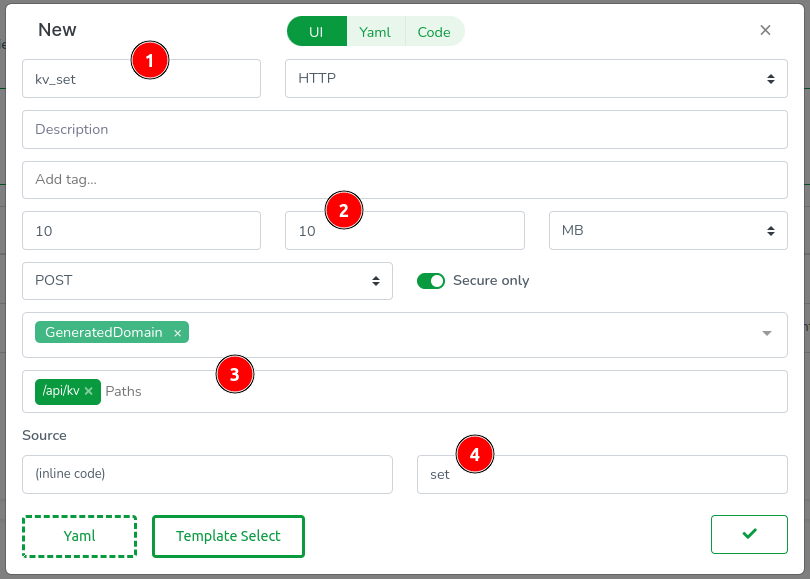Switch to the UI tab
This screenshot has height=579, width=810.
pos(316,32)
